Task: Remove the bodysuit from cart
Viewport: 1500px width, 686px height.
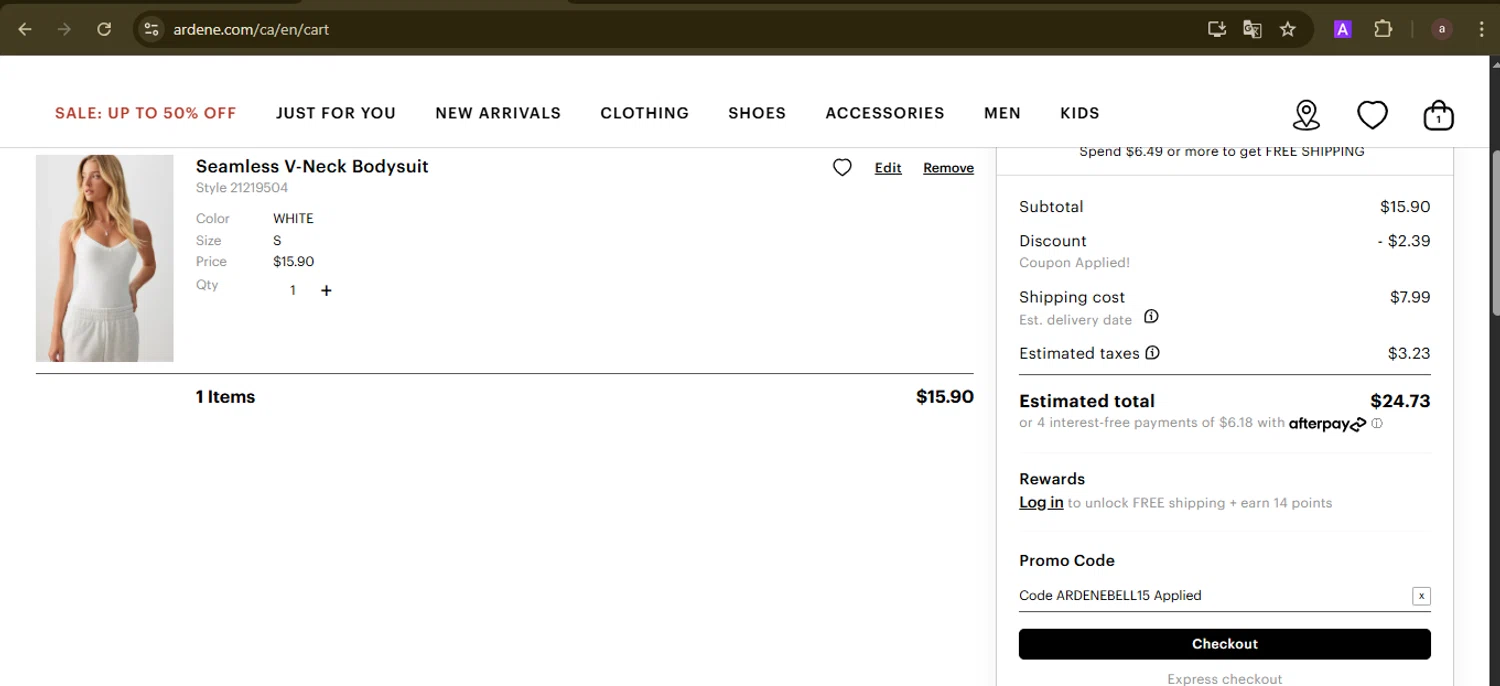Action: click(x=948, y=168)
